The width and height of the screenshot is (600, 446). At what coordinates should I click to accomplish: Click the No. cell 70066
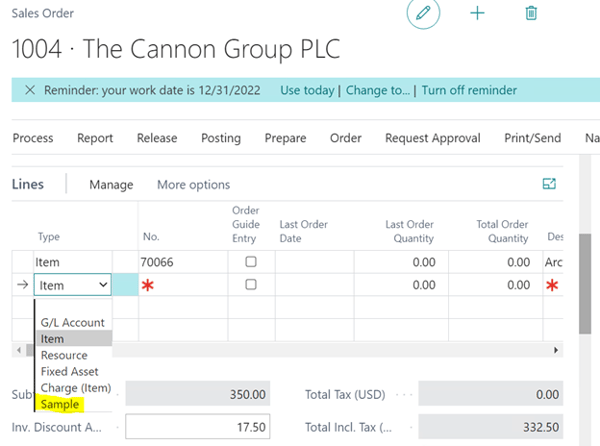(x=183, y=262)
